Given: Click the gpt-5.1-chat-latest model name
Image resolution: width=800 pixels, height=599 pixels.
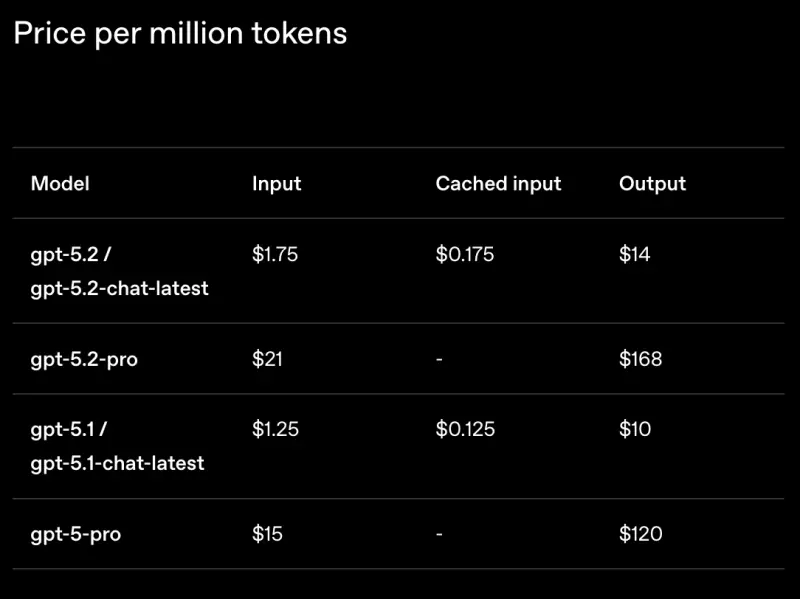Looking at the screenshot, I should coord(117,463).
